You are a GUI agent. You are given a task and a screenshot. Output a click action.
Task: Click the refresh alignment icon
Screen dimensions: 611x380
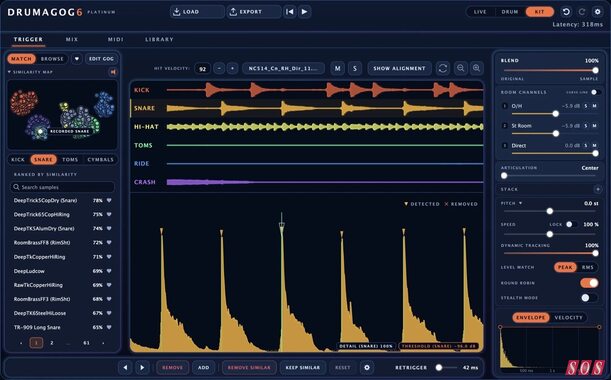tap(443, 68)
